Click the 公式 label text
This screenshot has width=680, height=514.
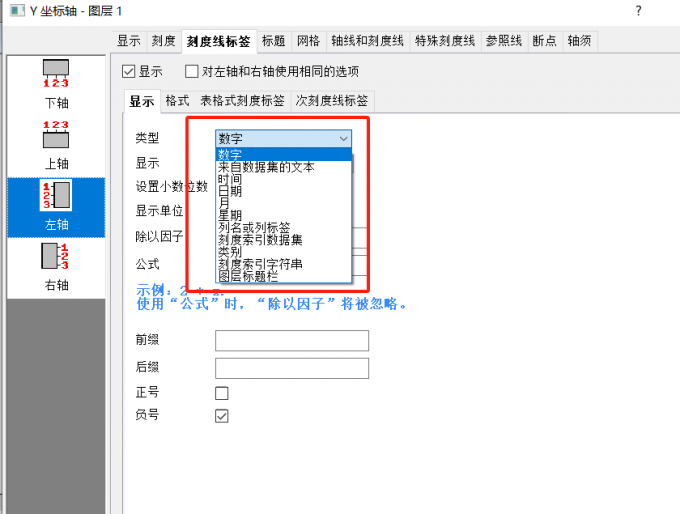147,264
